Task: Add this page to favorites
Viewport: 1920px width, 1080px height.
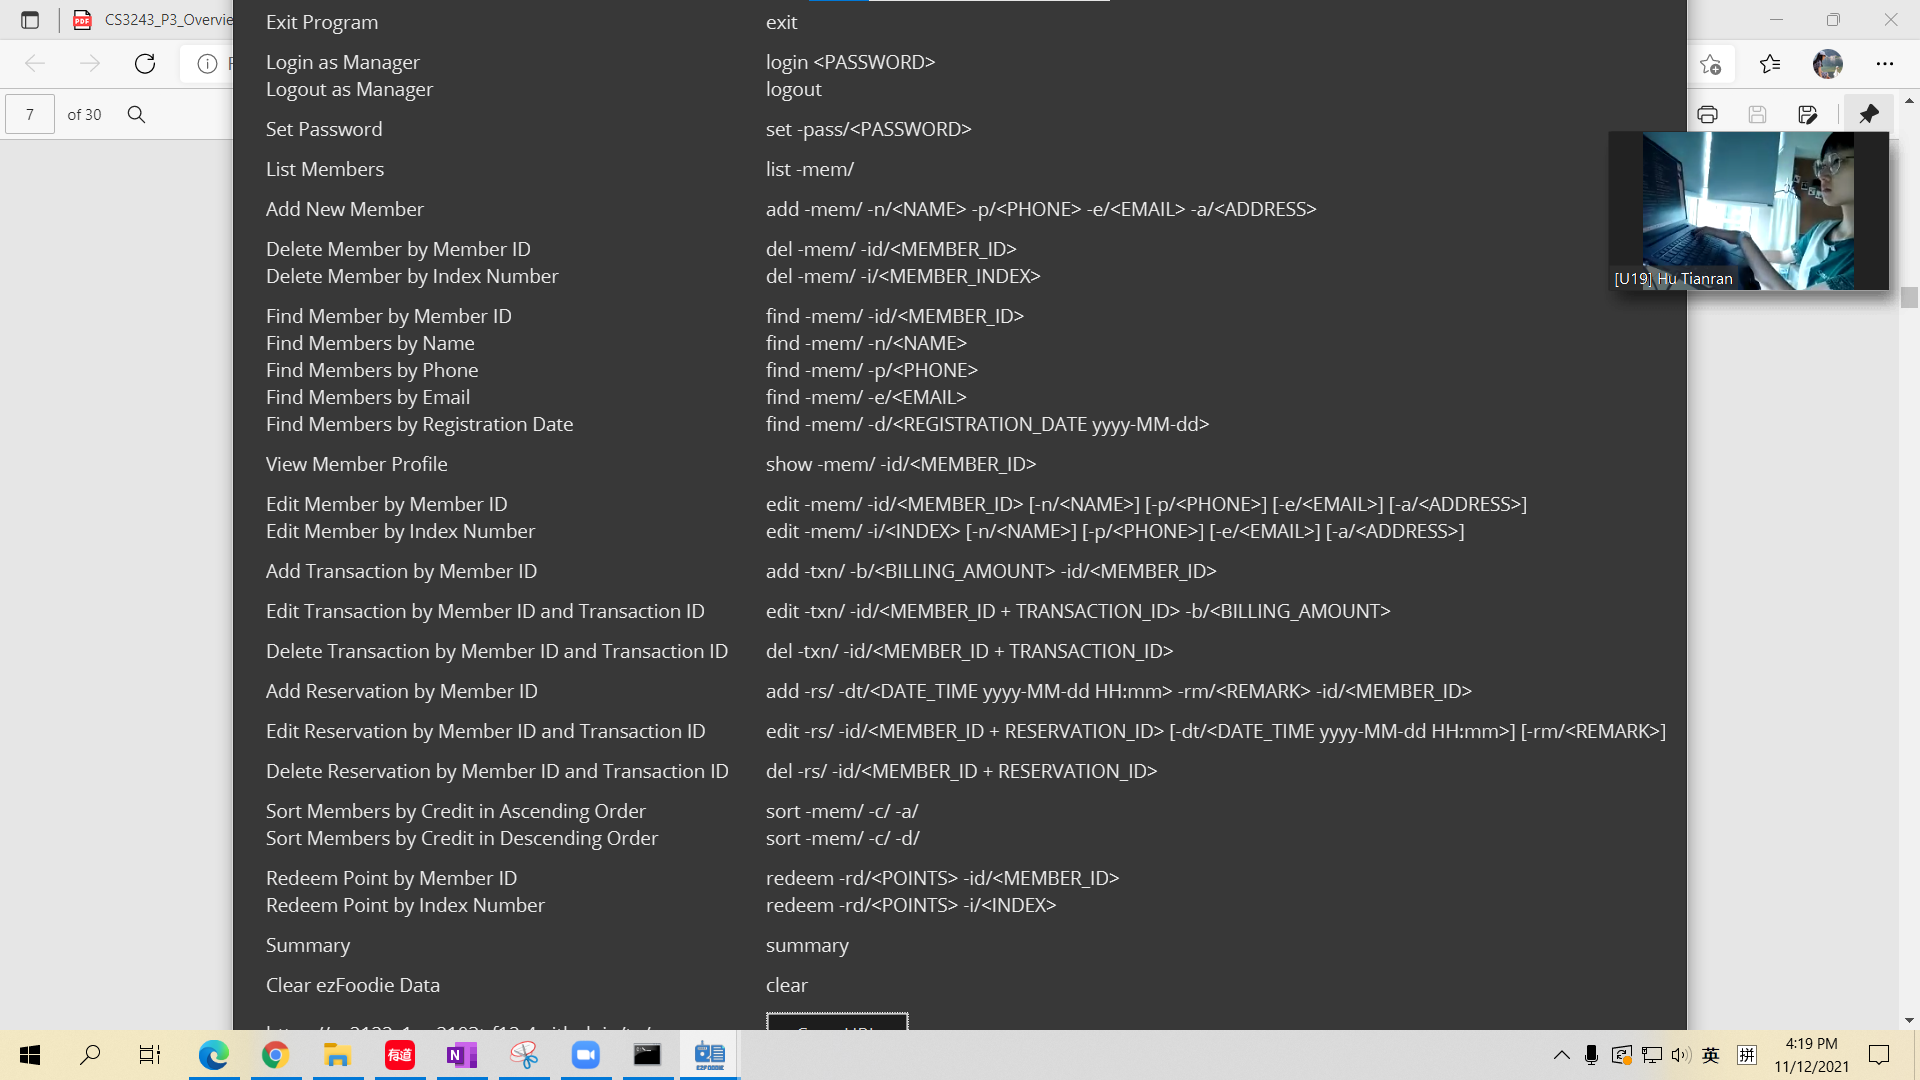Action: [1710, 64]
